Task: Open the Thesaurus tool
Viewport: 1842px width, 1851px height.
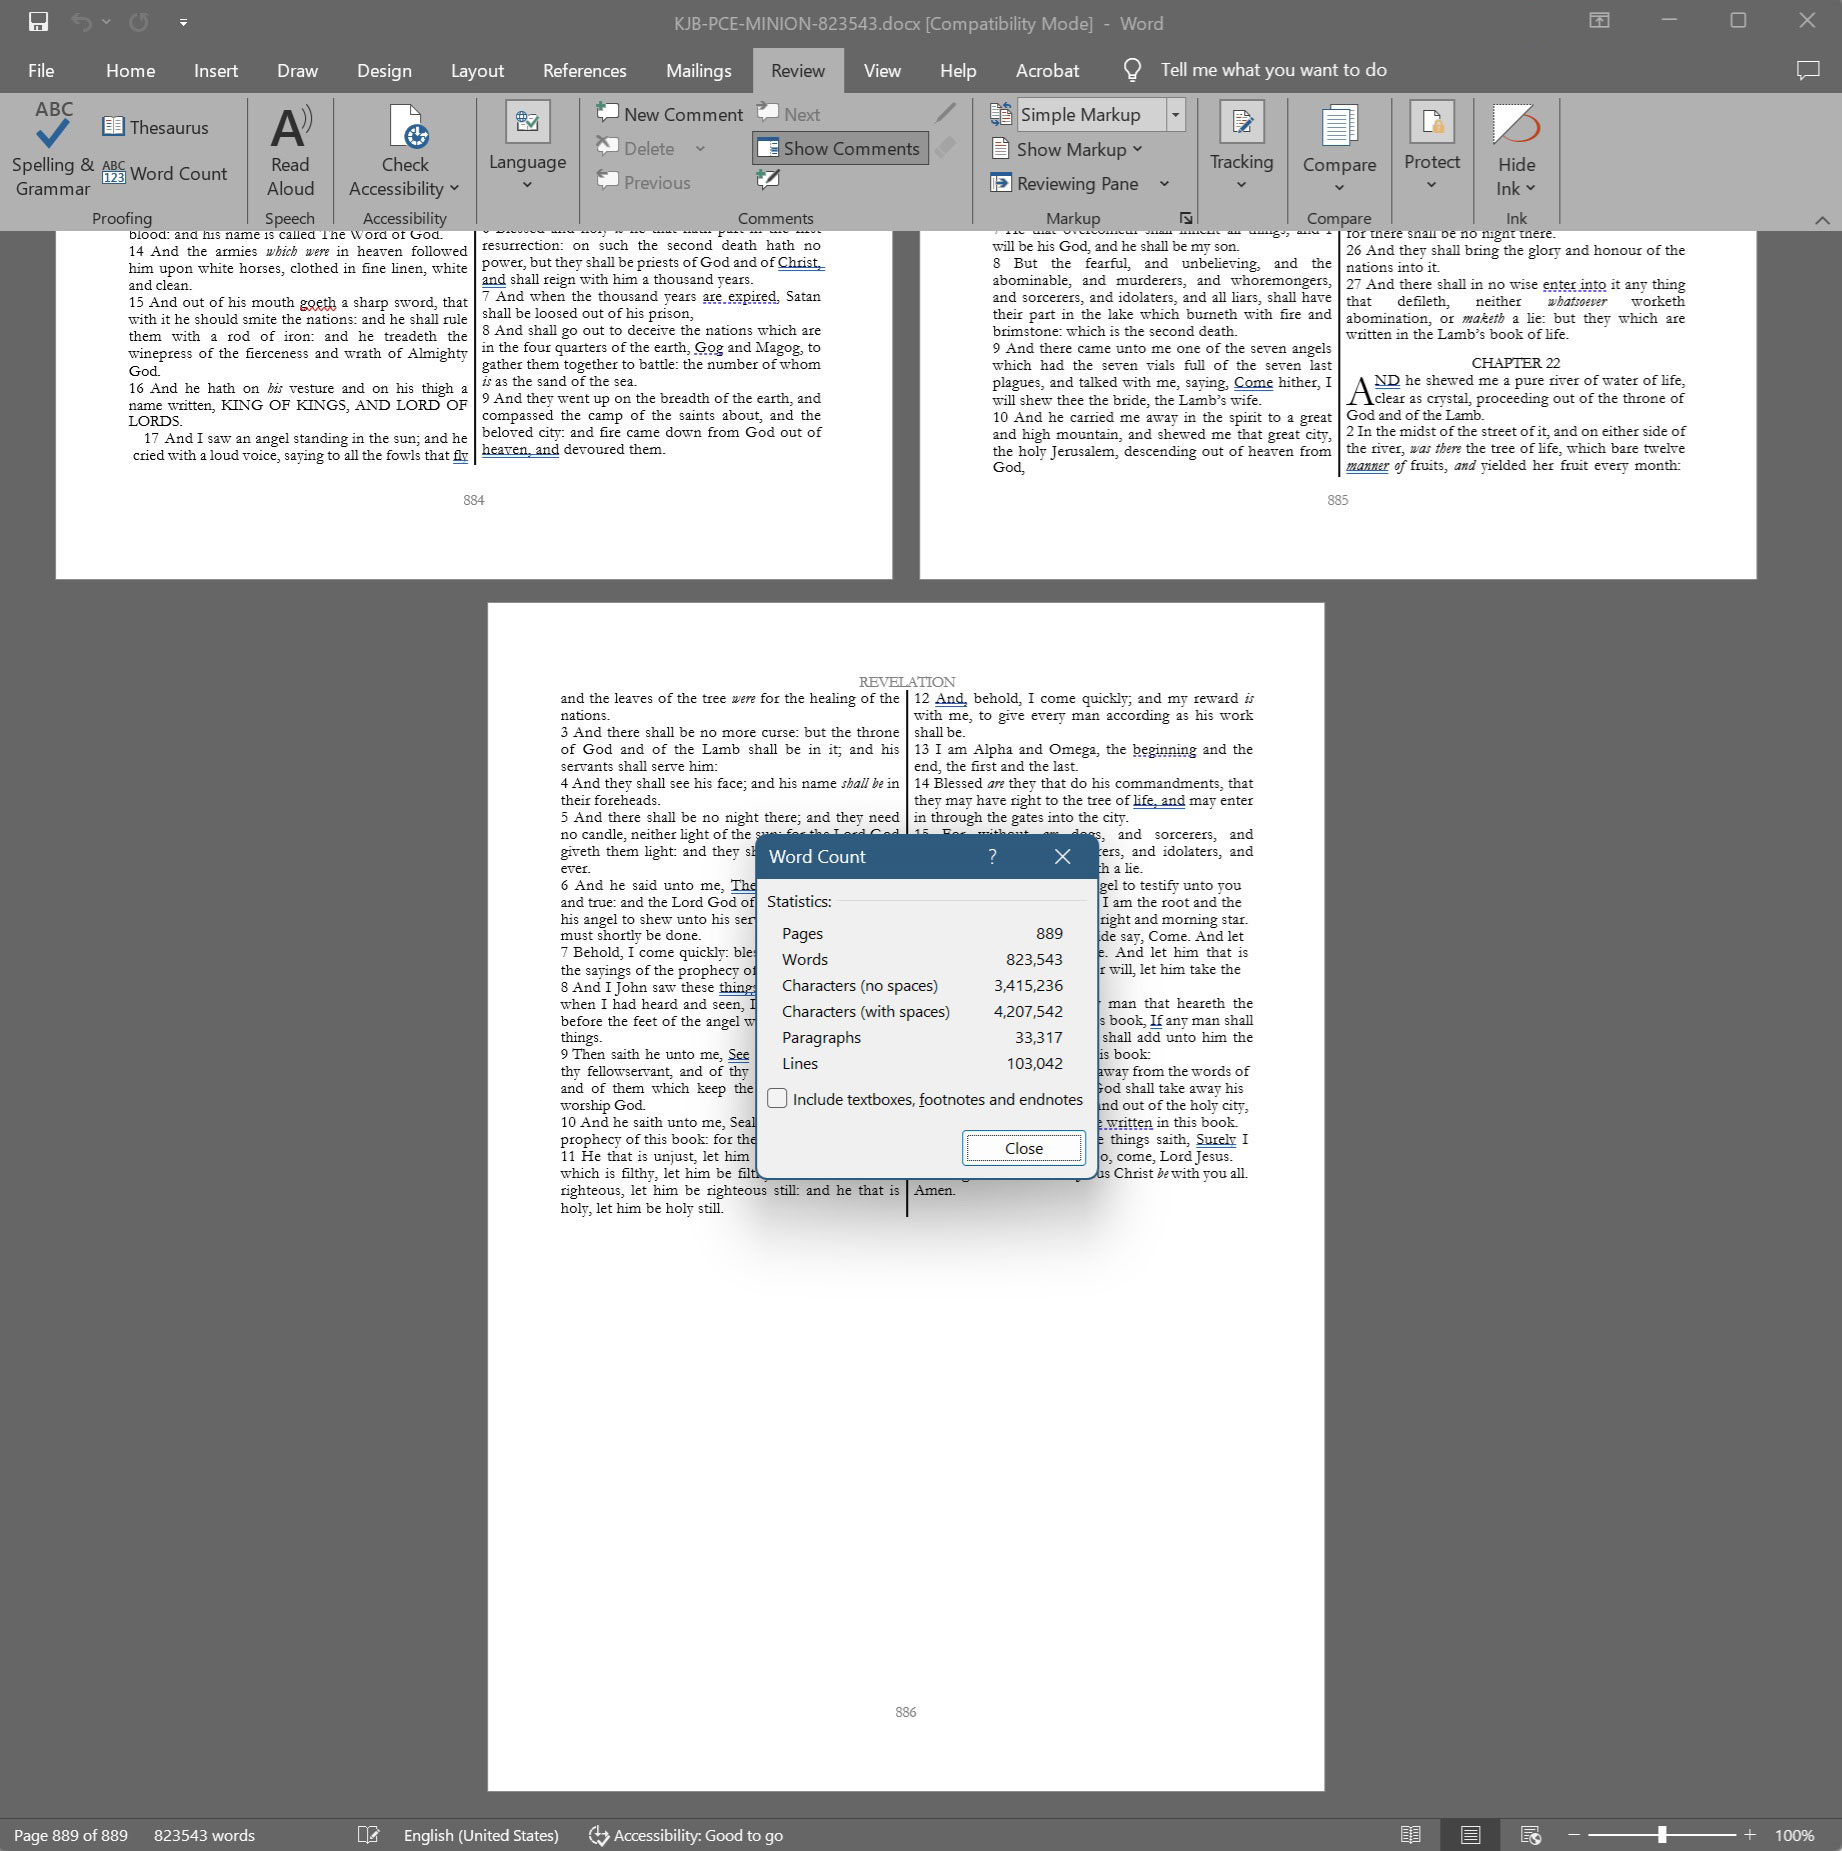Action: [x=155, y=127]
